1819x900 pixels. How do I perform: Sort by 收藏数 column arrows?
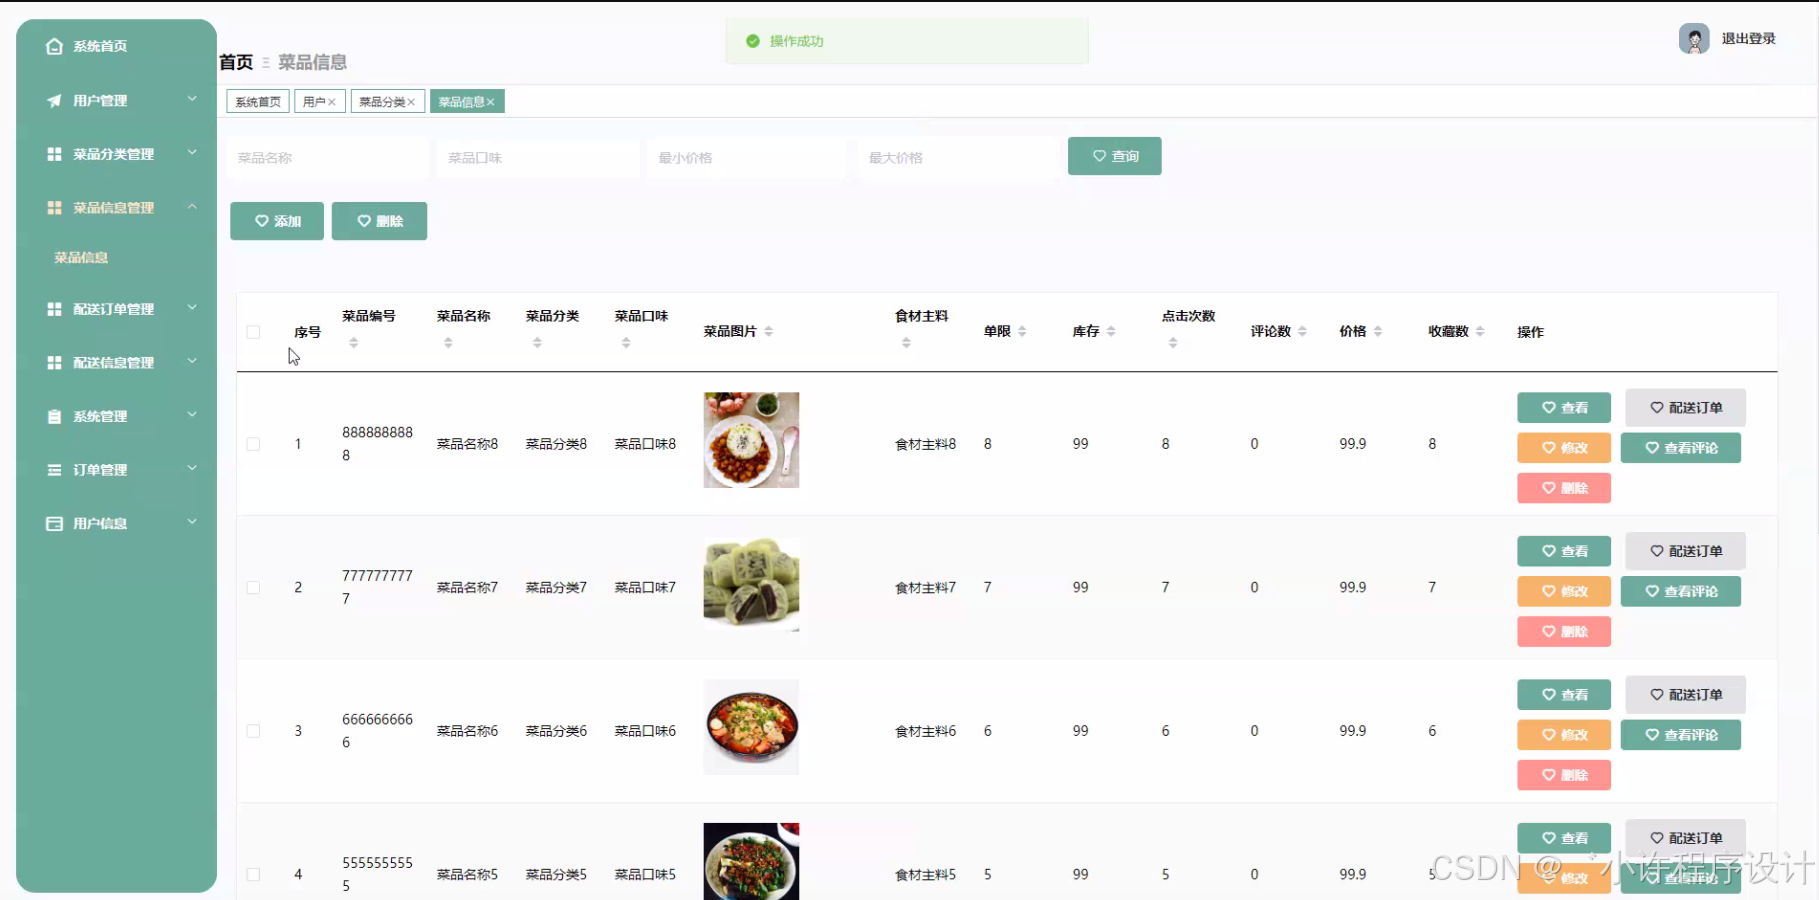(1480, 331)
